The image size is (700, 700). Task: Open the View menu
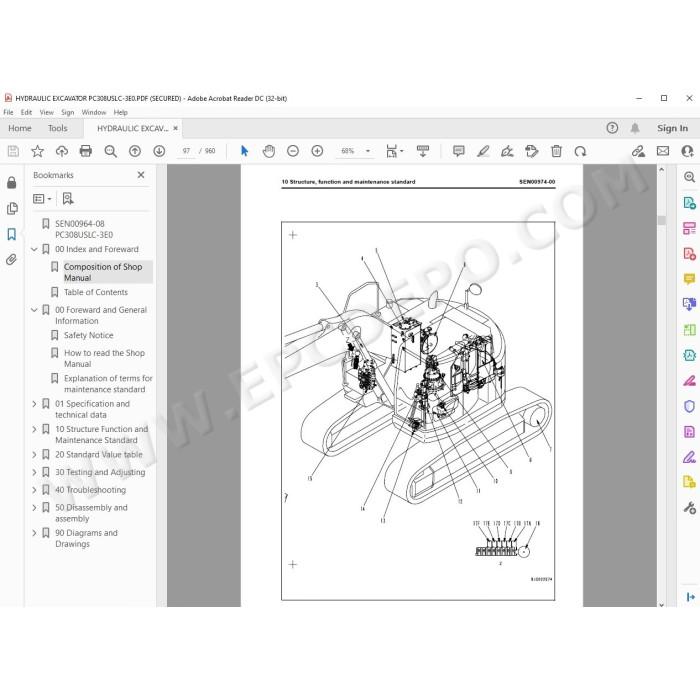46,112
